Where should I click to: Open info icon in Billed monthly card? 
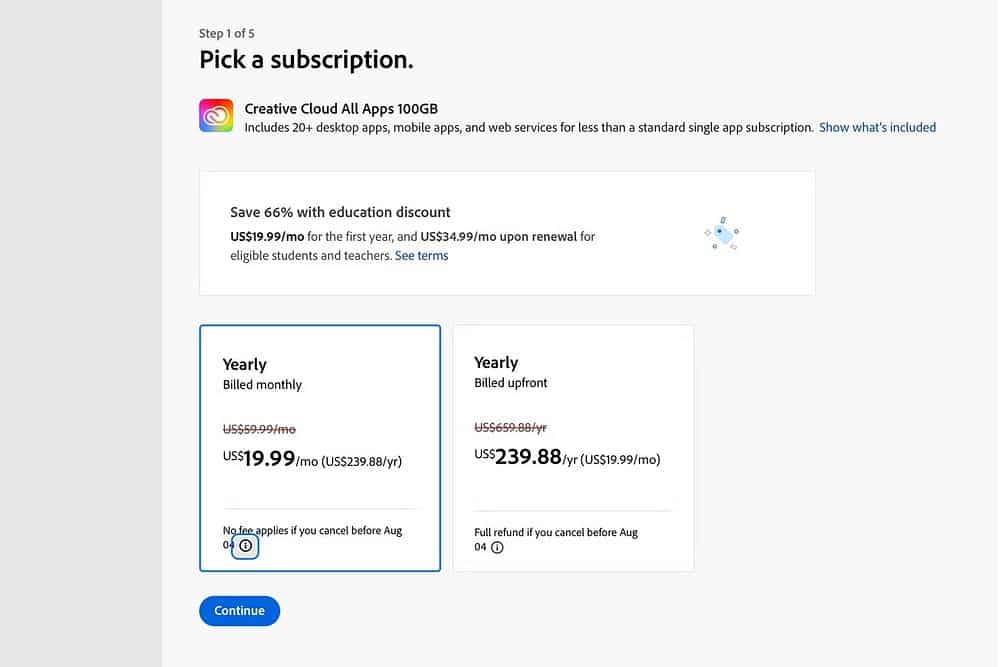coord(246,546)
